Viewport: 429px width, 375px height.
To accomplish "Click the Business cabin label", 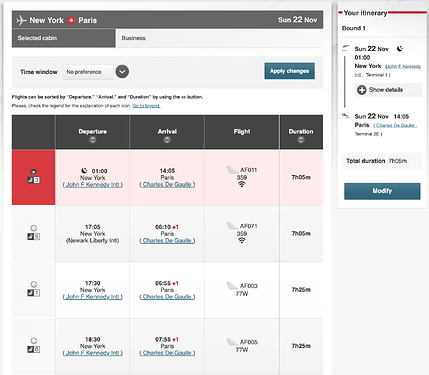I will point(133,38).
